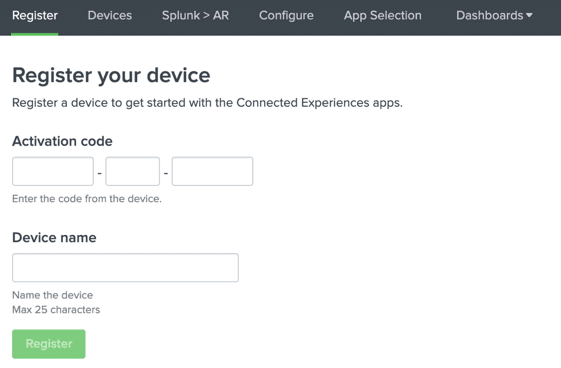
Task: Switch to the Devices tab
Action: tap(110, 15)
